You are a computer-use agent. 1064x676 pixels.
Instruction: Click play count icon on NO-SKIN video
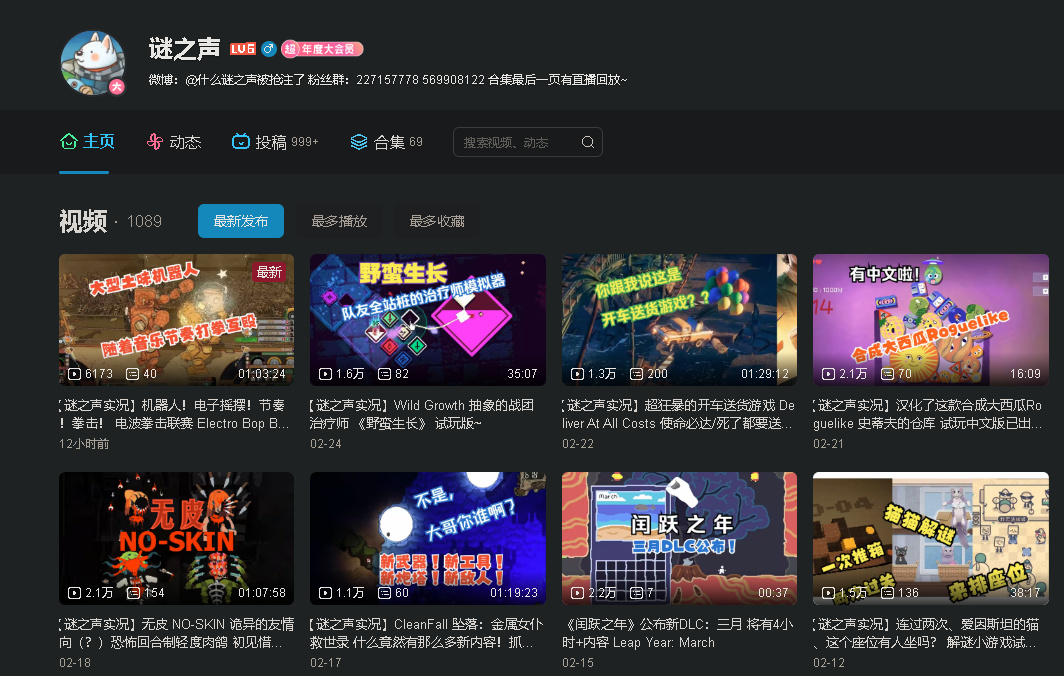pyautogui.click(x=75, y=593)
